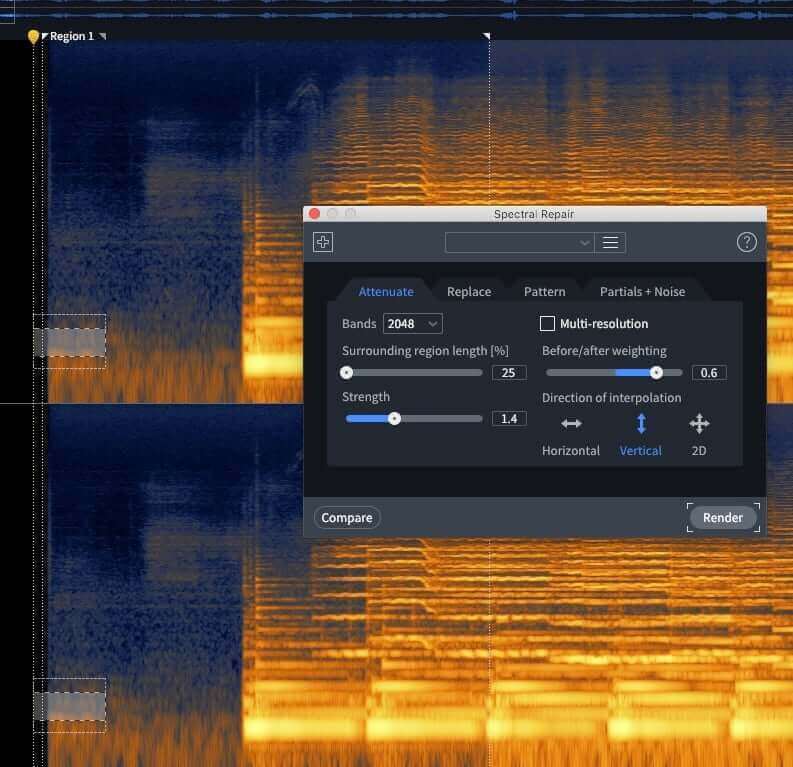This screenshot has width=793, height=767.
Task: Expand the Region 1 name arrow
Action: (x=103, y=36)
